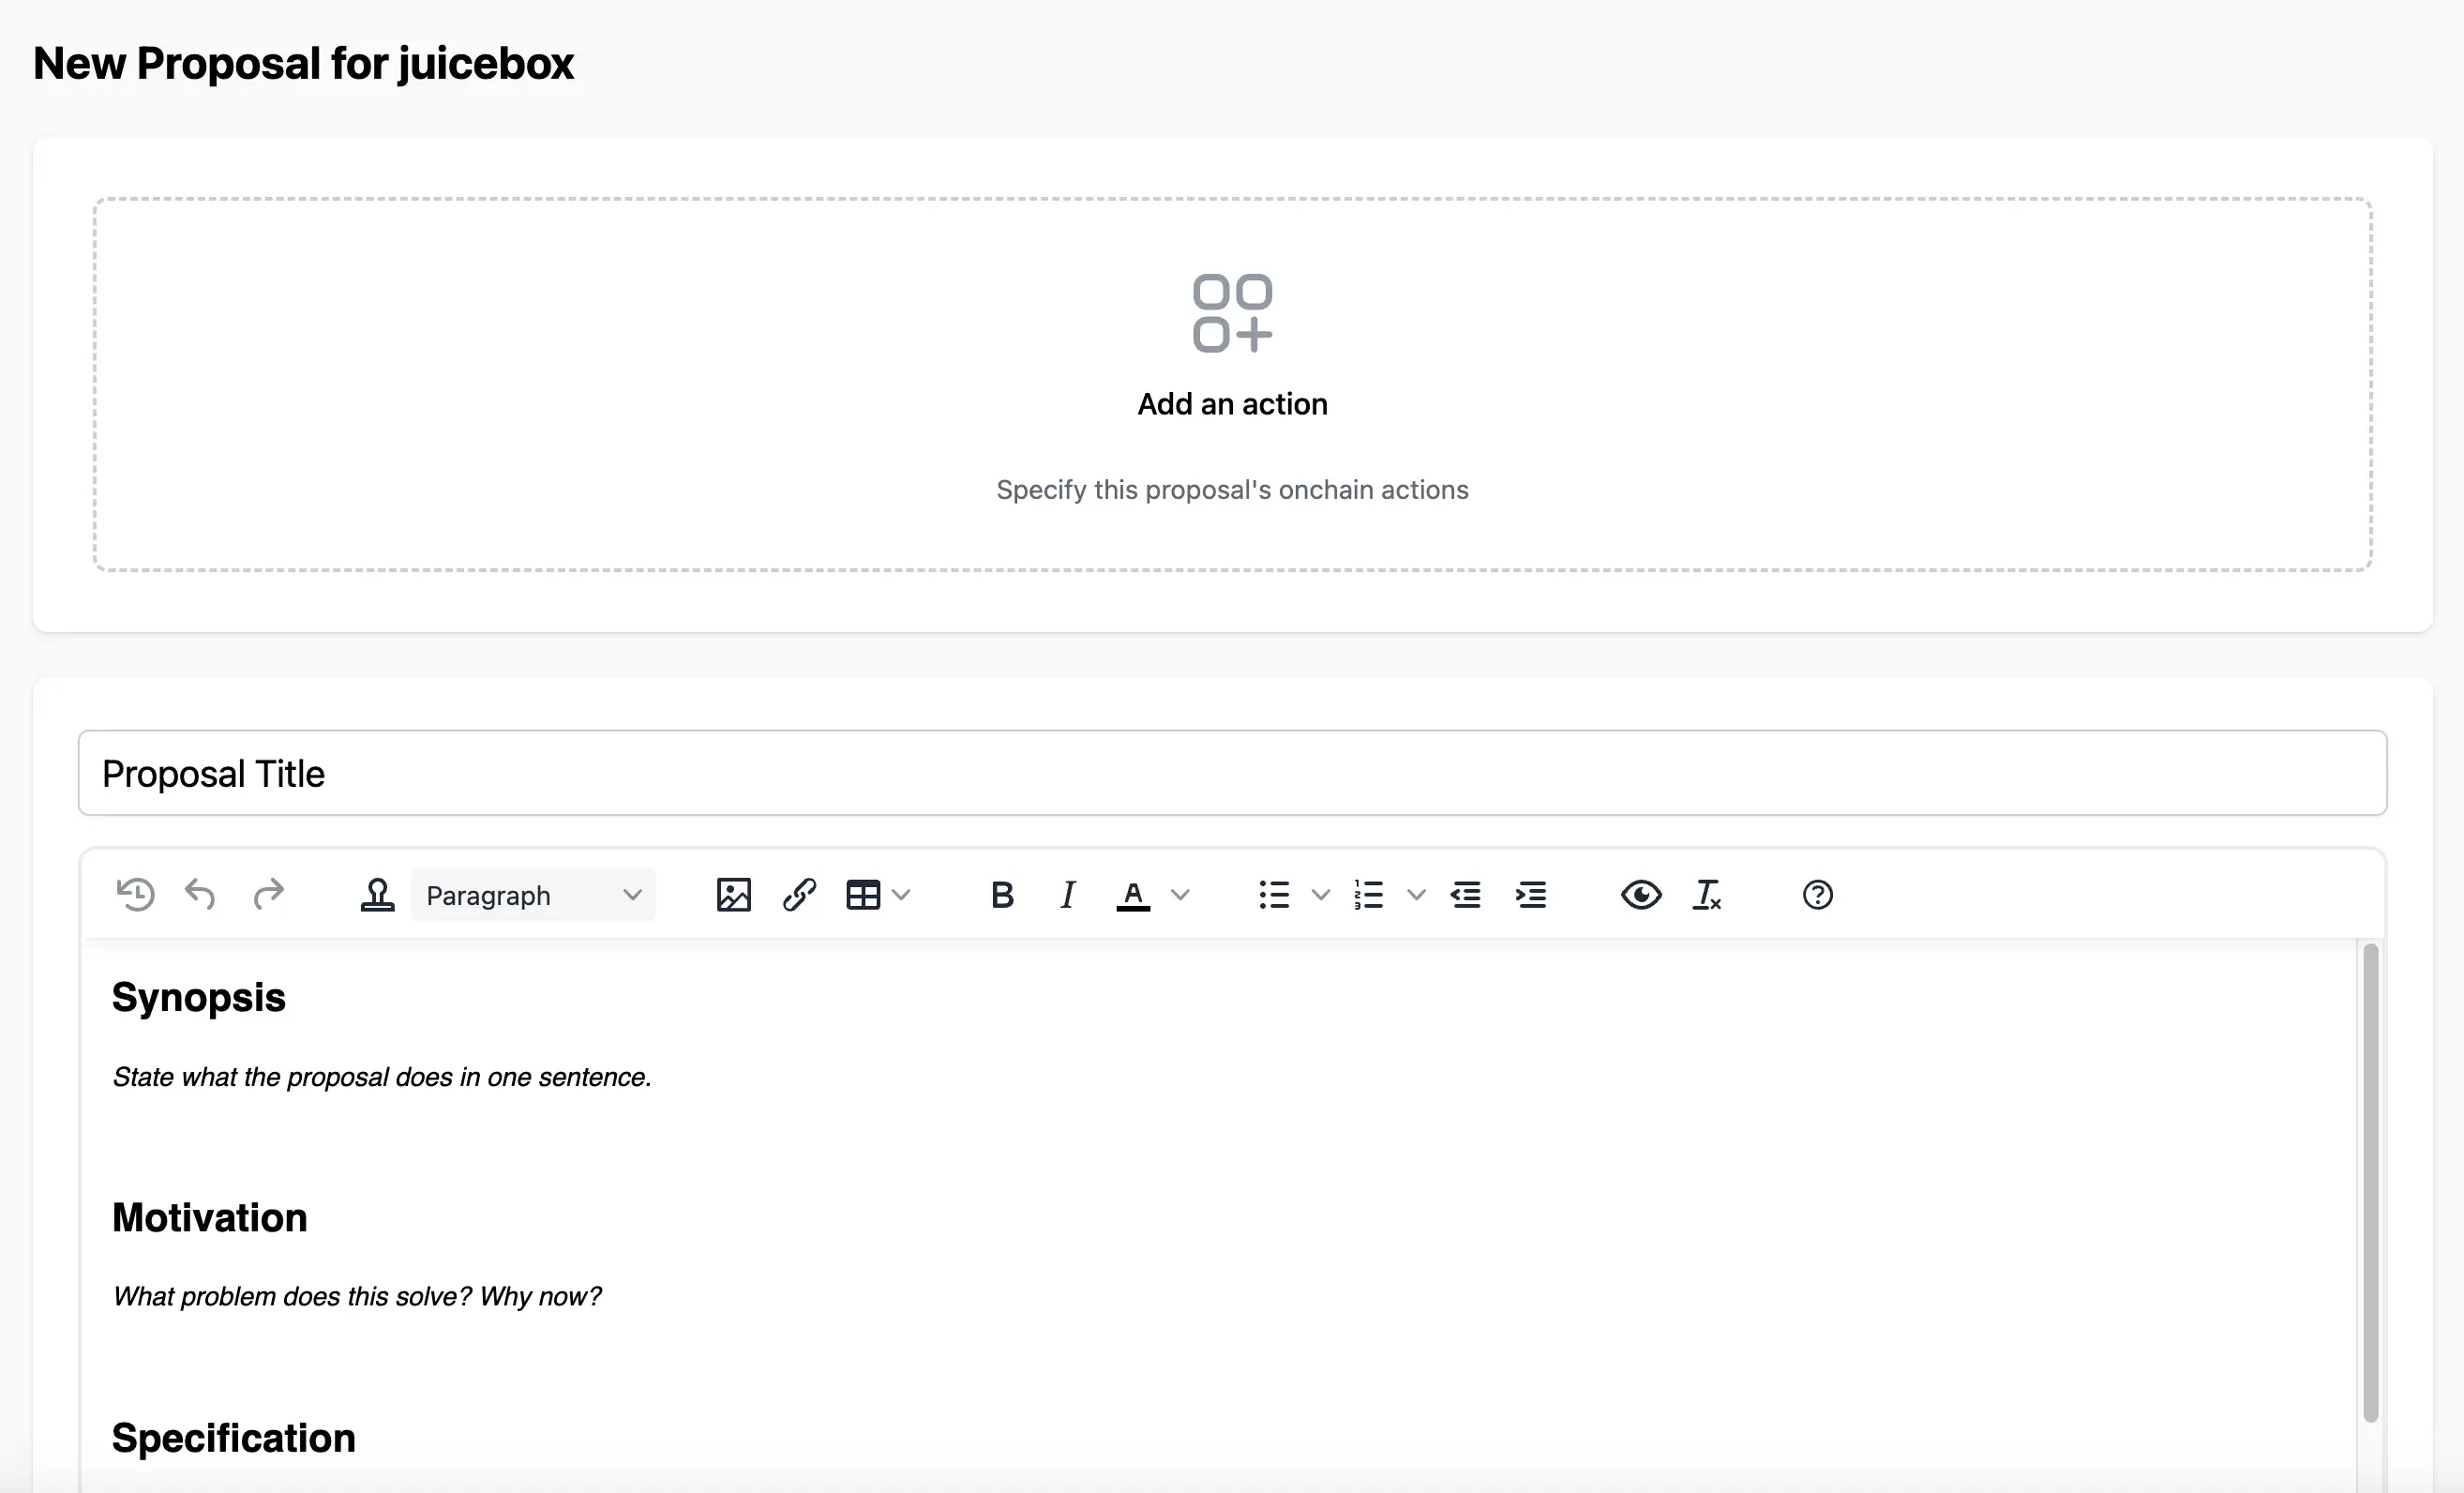
Task: Insert a hyperlink in the editor
Action: coord(798,895)
